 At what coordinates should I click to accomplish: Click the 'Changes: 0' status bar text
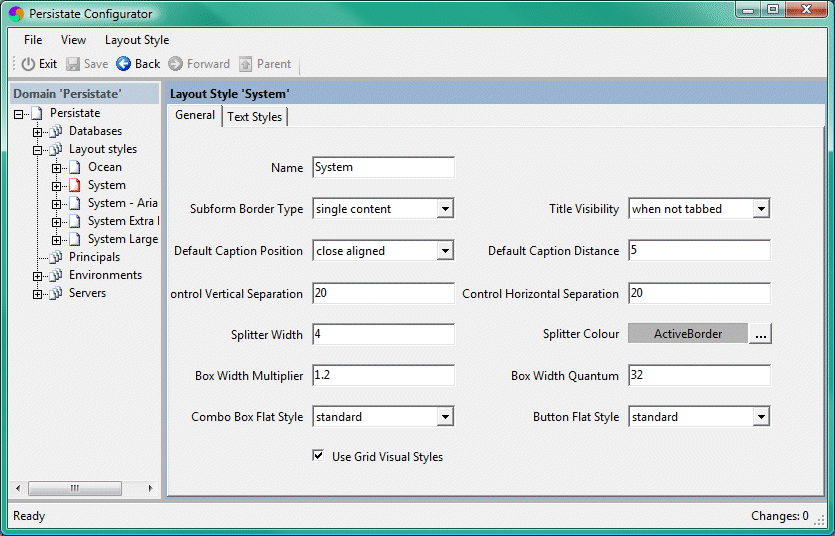point(780,516)
